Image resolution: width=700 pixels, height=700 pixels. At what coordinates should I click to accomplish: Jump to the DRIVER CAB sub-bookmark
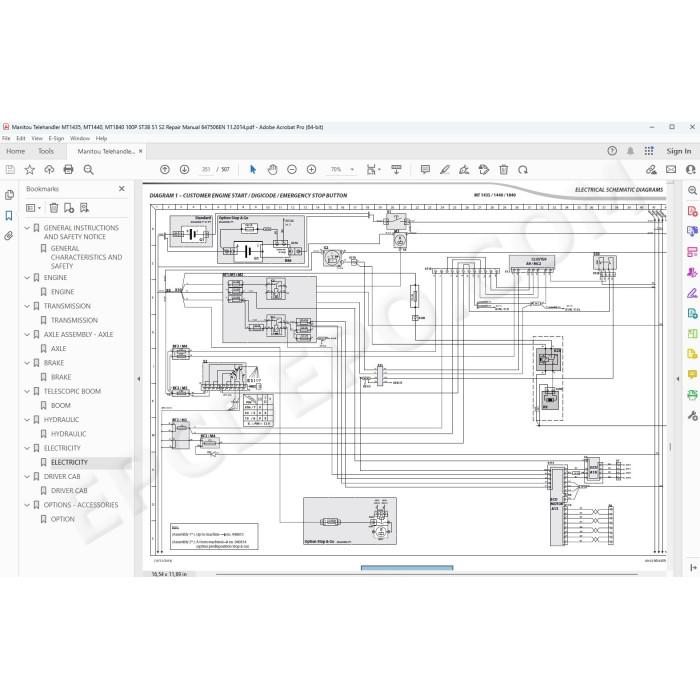tap(69, 491)
